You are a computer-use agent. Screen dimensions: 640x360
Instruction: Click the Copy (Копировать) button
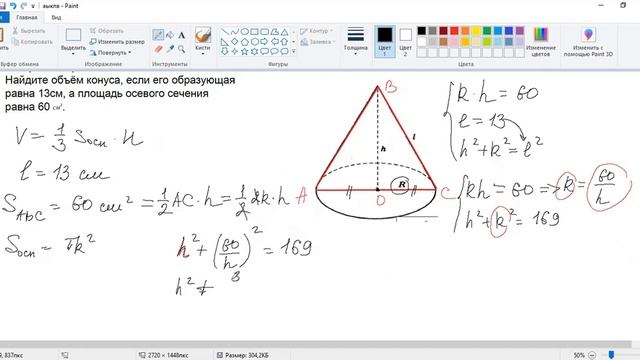click(32, 42)
